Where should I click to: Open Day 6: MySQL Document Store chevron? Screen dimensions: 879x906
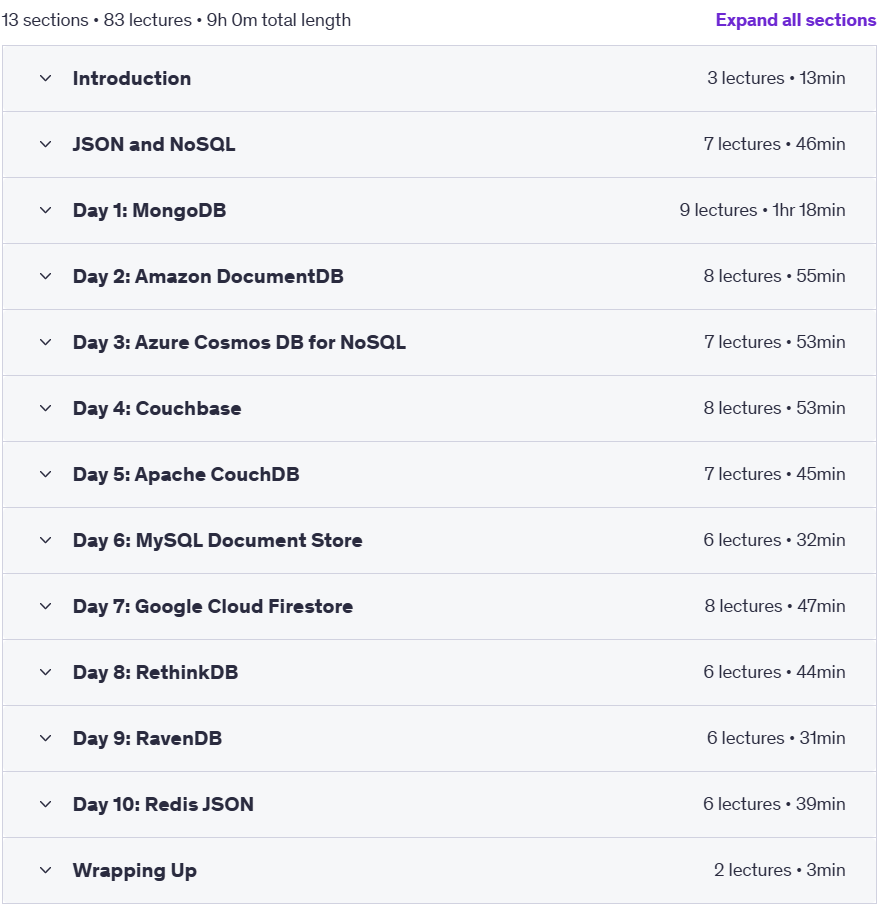(46, 540)
